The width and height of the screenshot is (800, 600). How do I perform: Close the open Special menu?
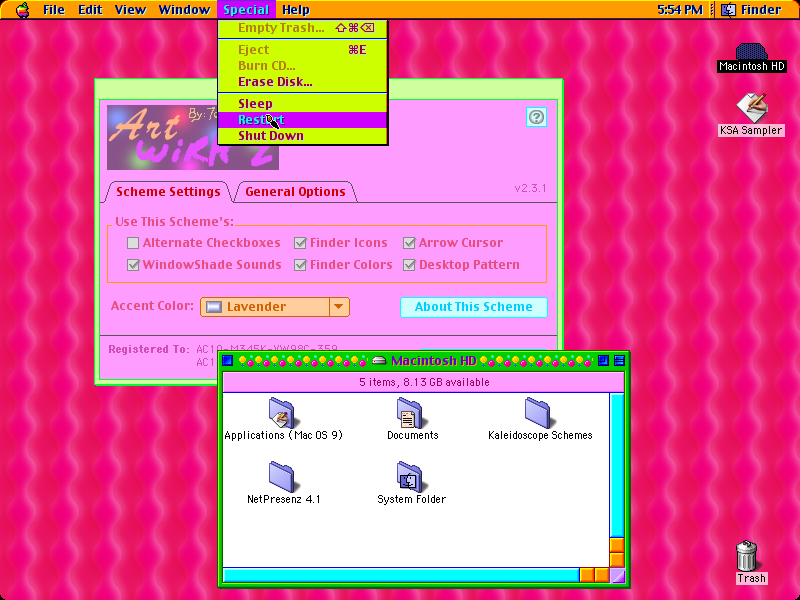pos(246,10)
